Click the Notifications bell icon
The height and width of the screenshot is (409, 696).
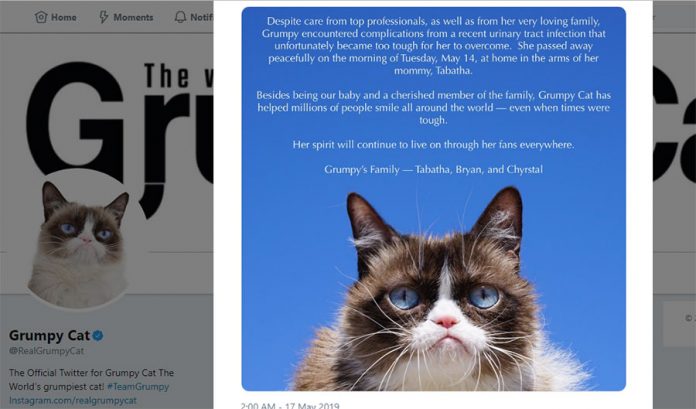180,17
